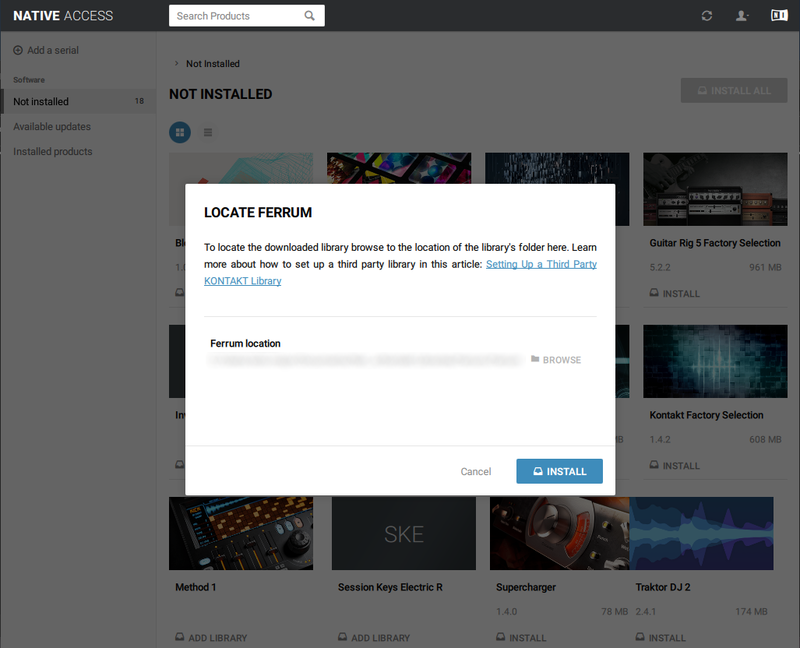
Task: Click Guitar Rig version 5.2.2
Action: point(660,267)
